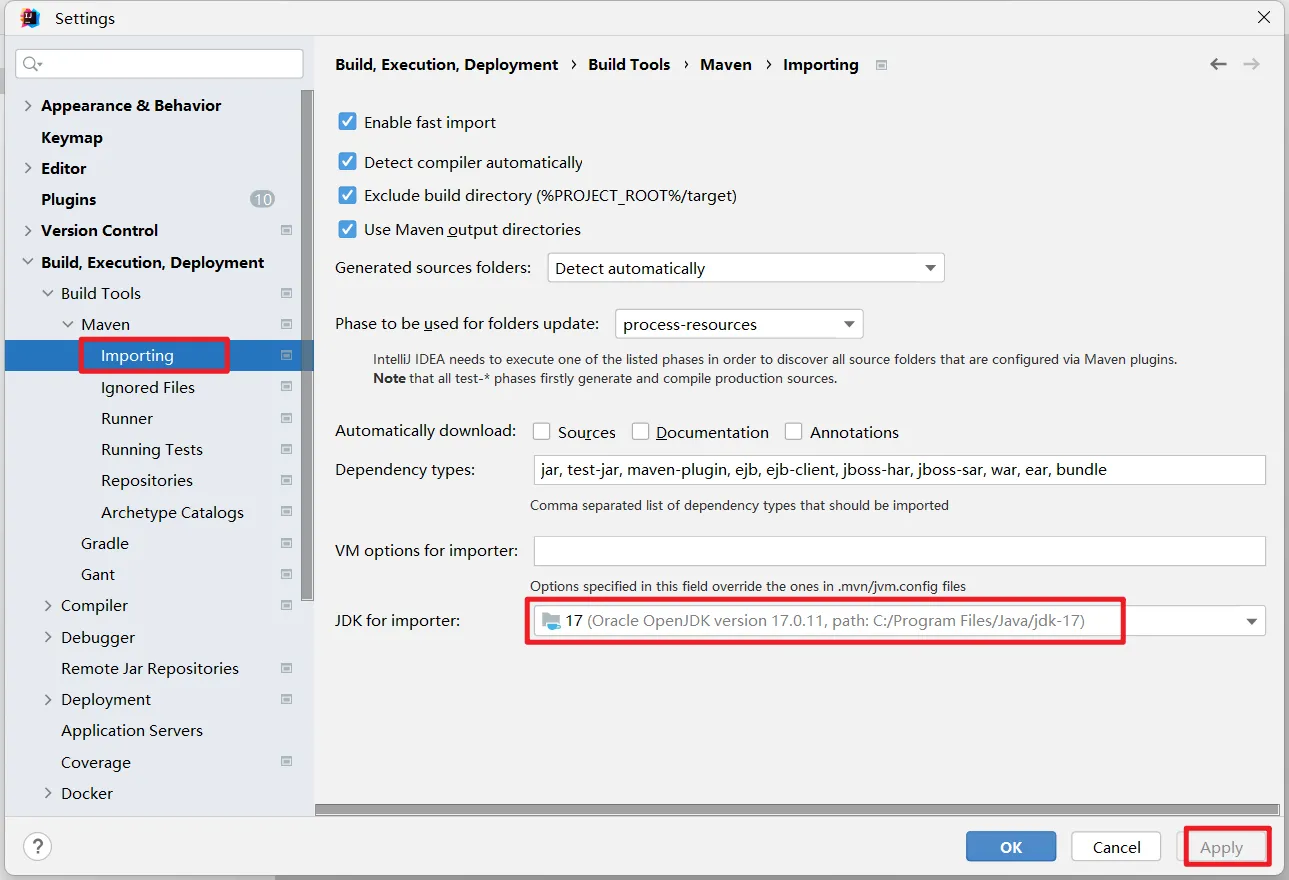The width and height of the screenshot is (1289, 880).
Task: Click the settings search field
Action: point(160,64)
